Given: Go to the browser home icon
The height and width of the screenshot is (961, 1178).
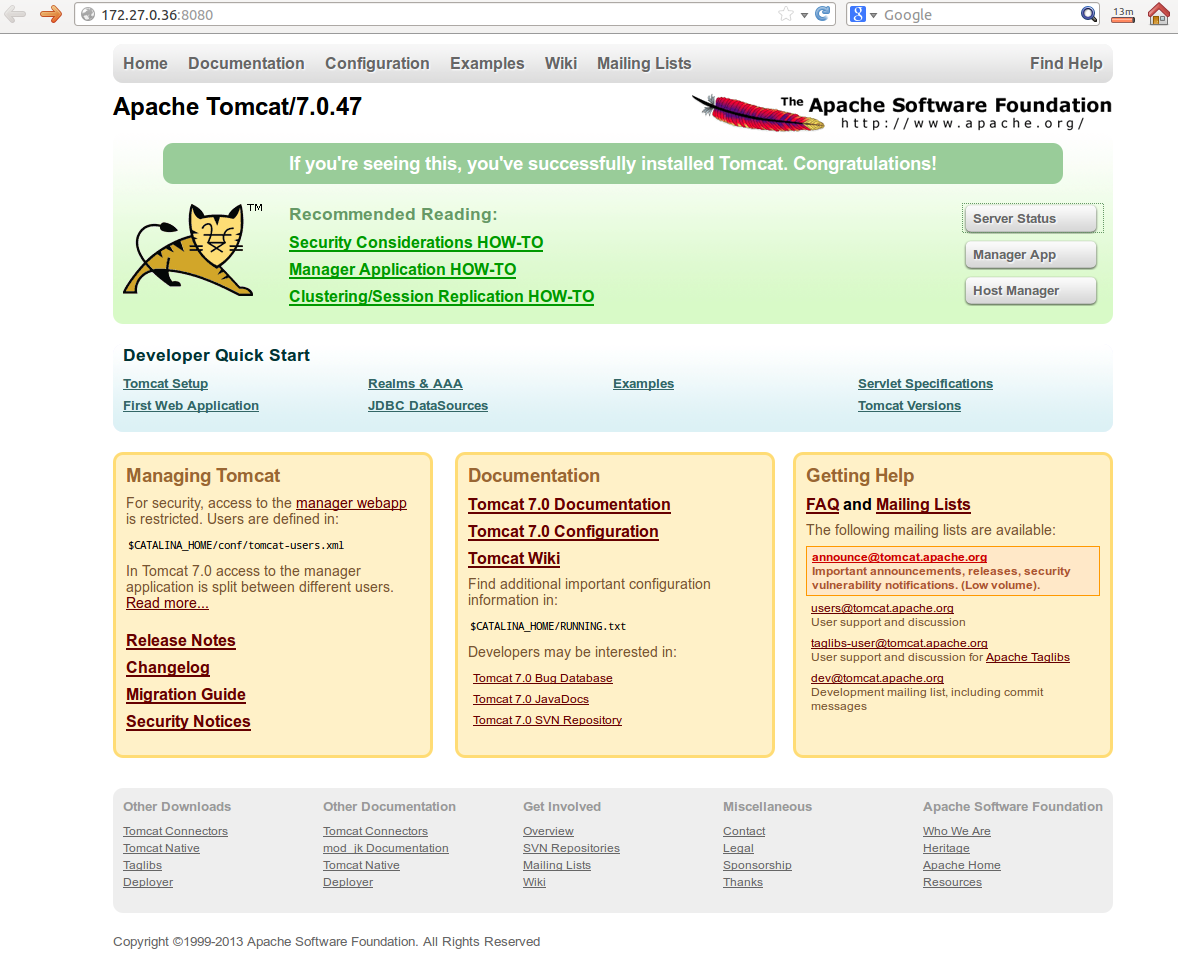Looking at the screenshot, I should (x=1159, y=14).
